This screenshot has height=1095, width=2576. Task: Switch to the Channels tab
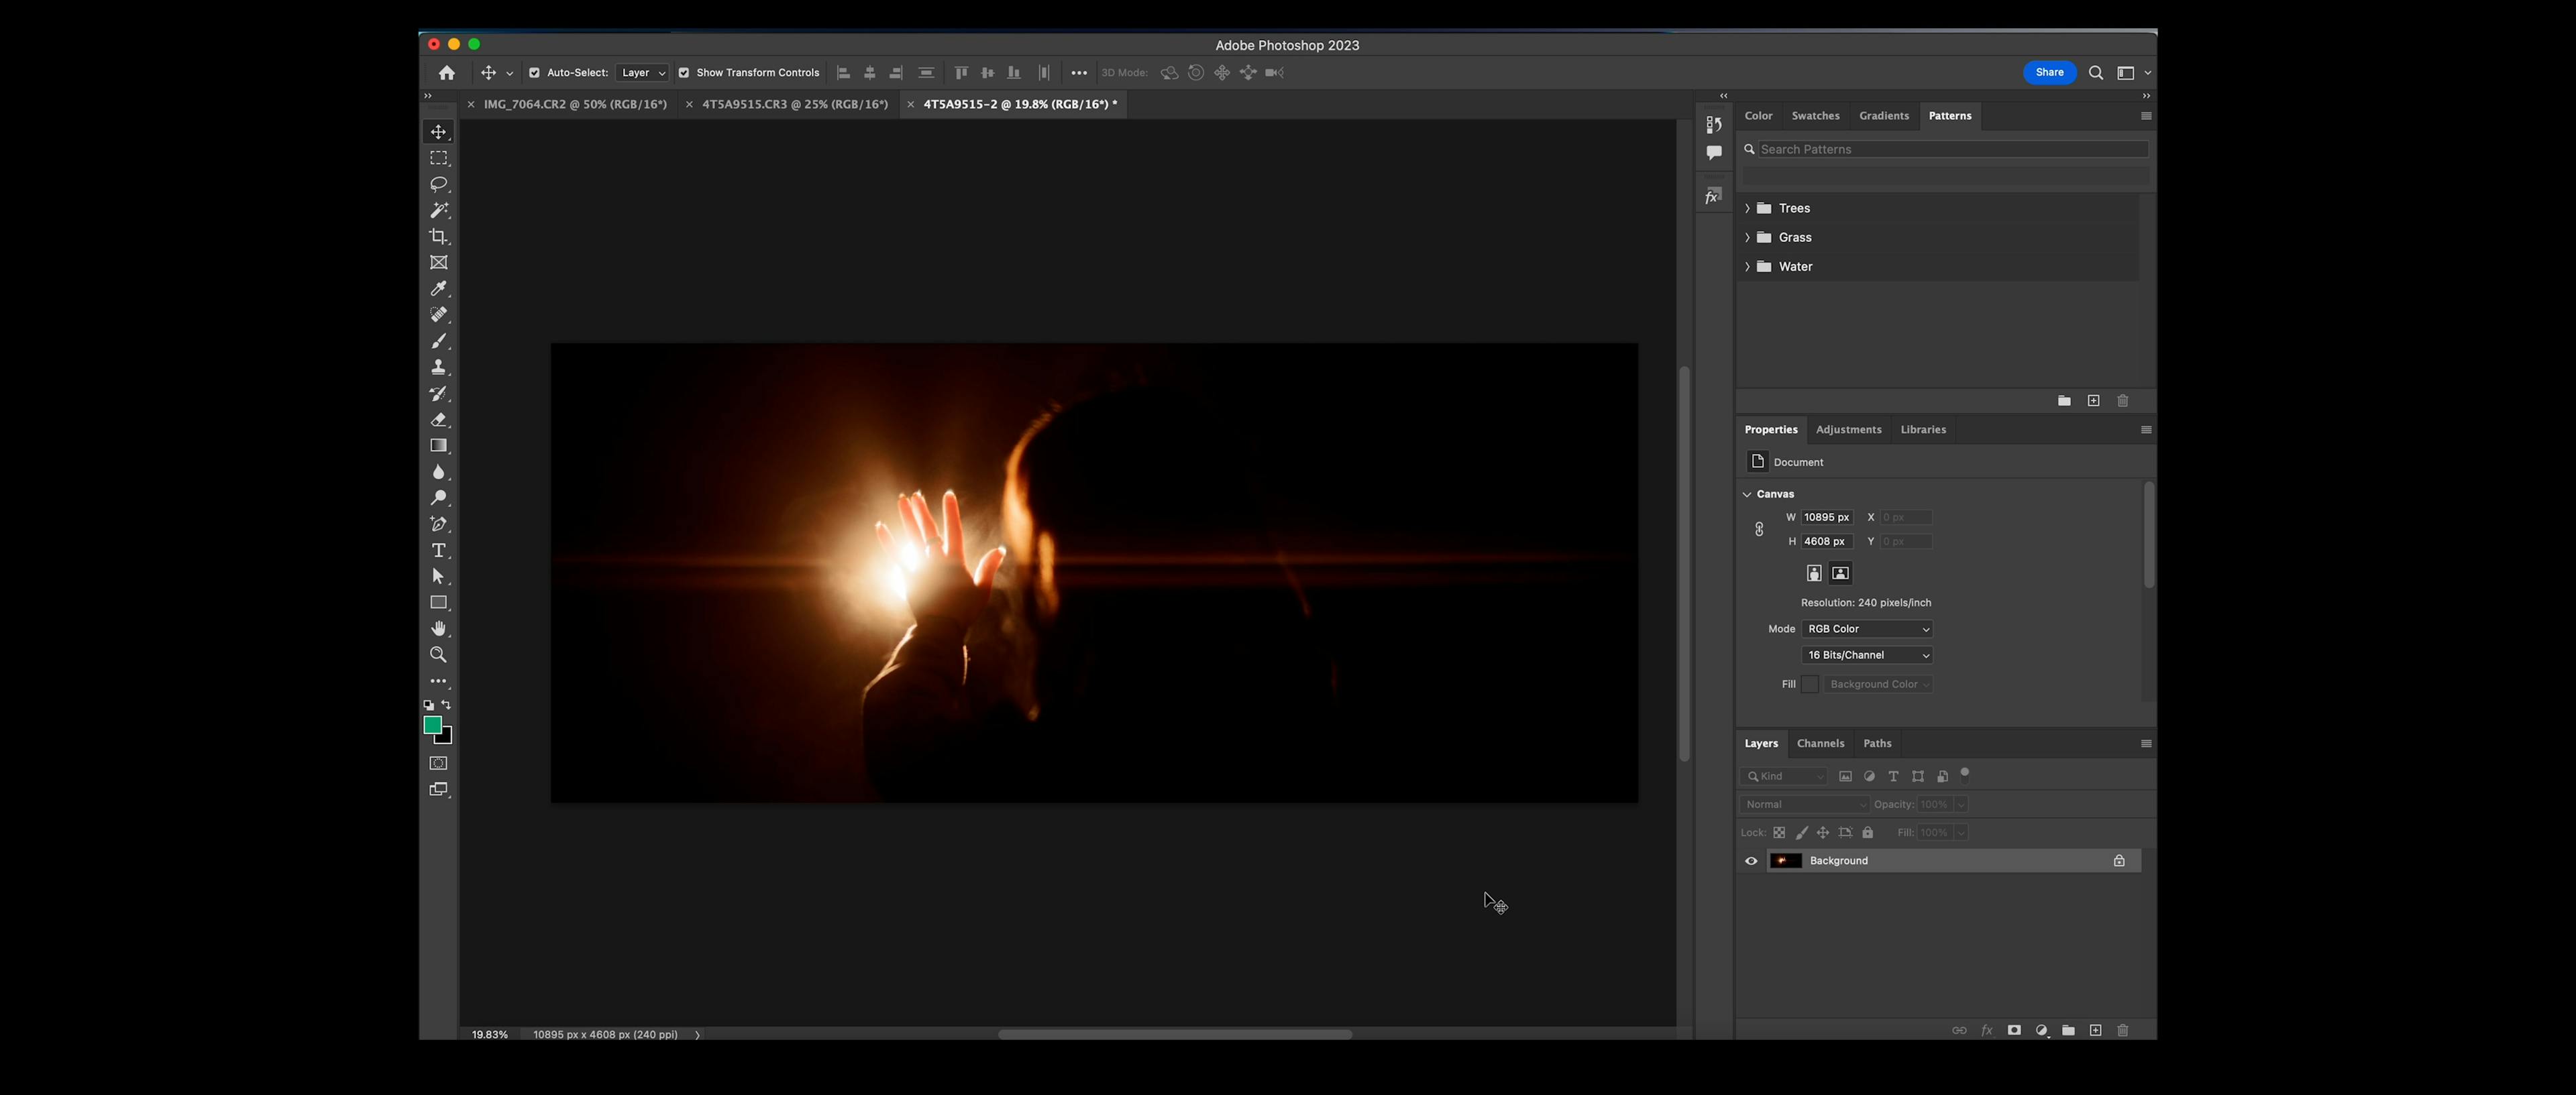click(x=1820, y=743)
